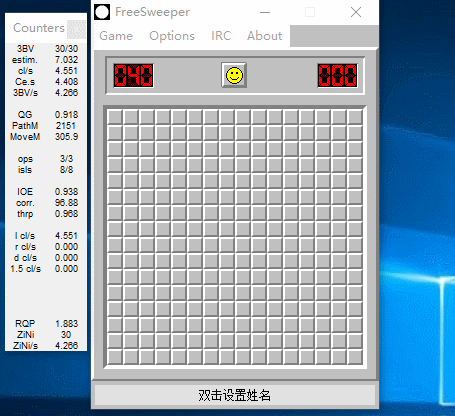Click the gray icon beside Counters title
Viewport: 455px width, 416px height.
(76, 29)
